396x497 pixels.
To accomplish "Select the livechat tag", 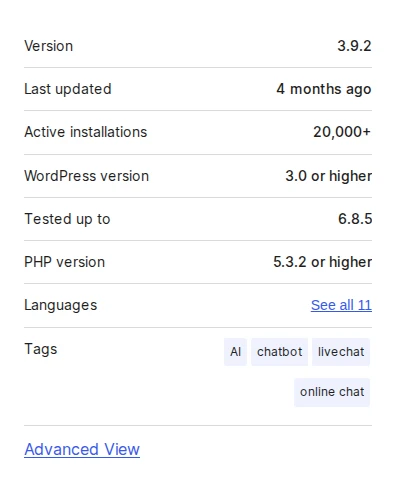I will pyautogui.click(x=341, y=352).
